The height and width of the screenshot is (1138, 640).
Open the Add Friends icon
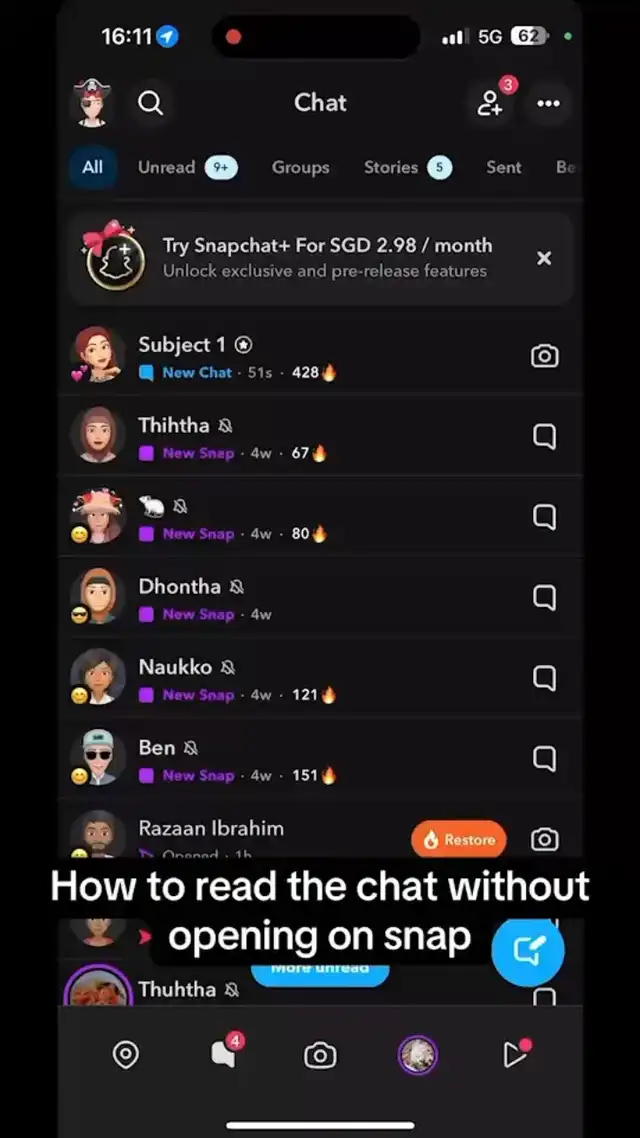(490, 103)
